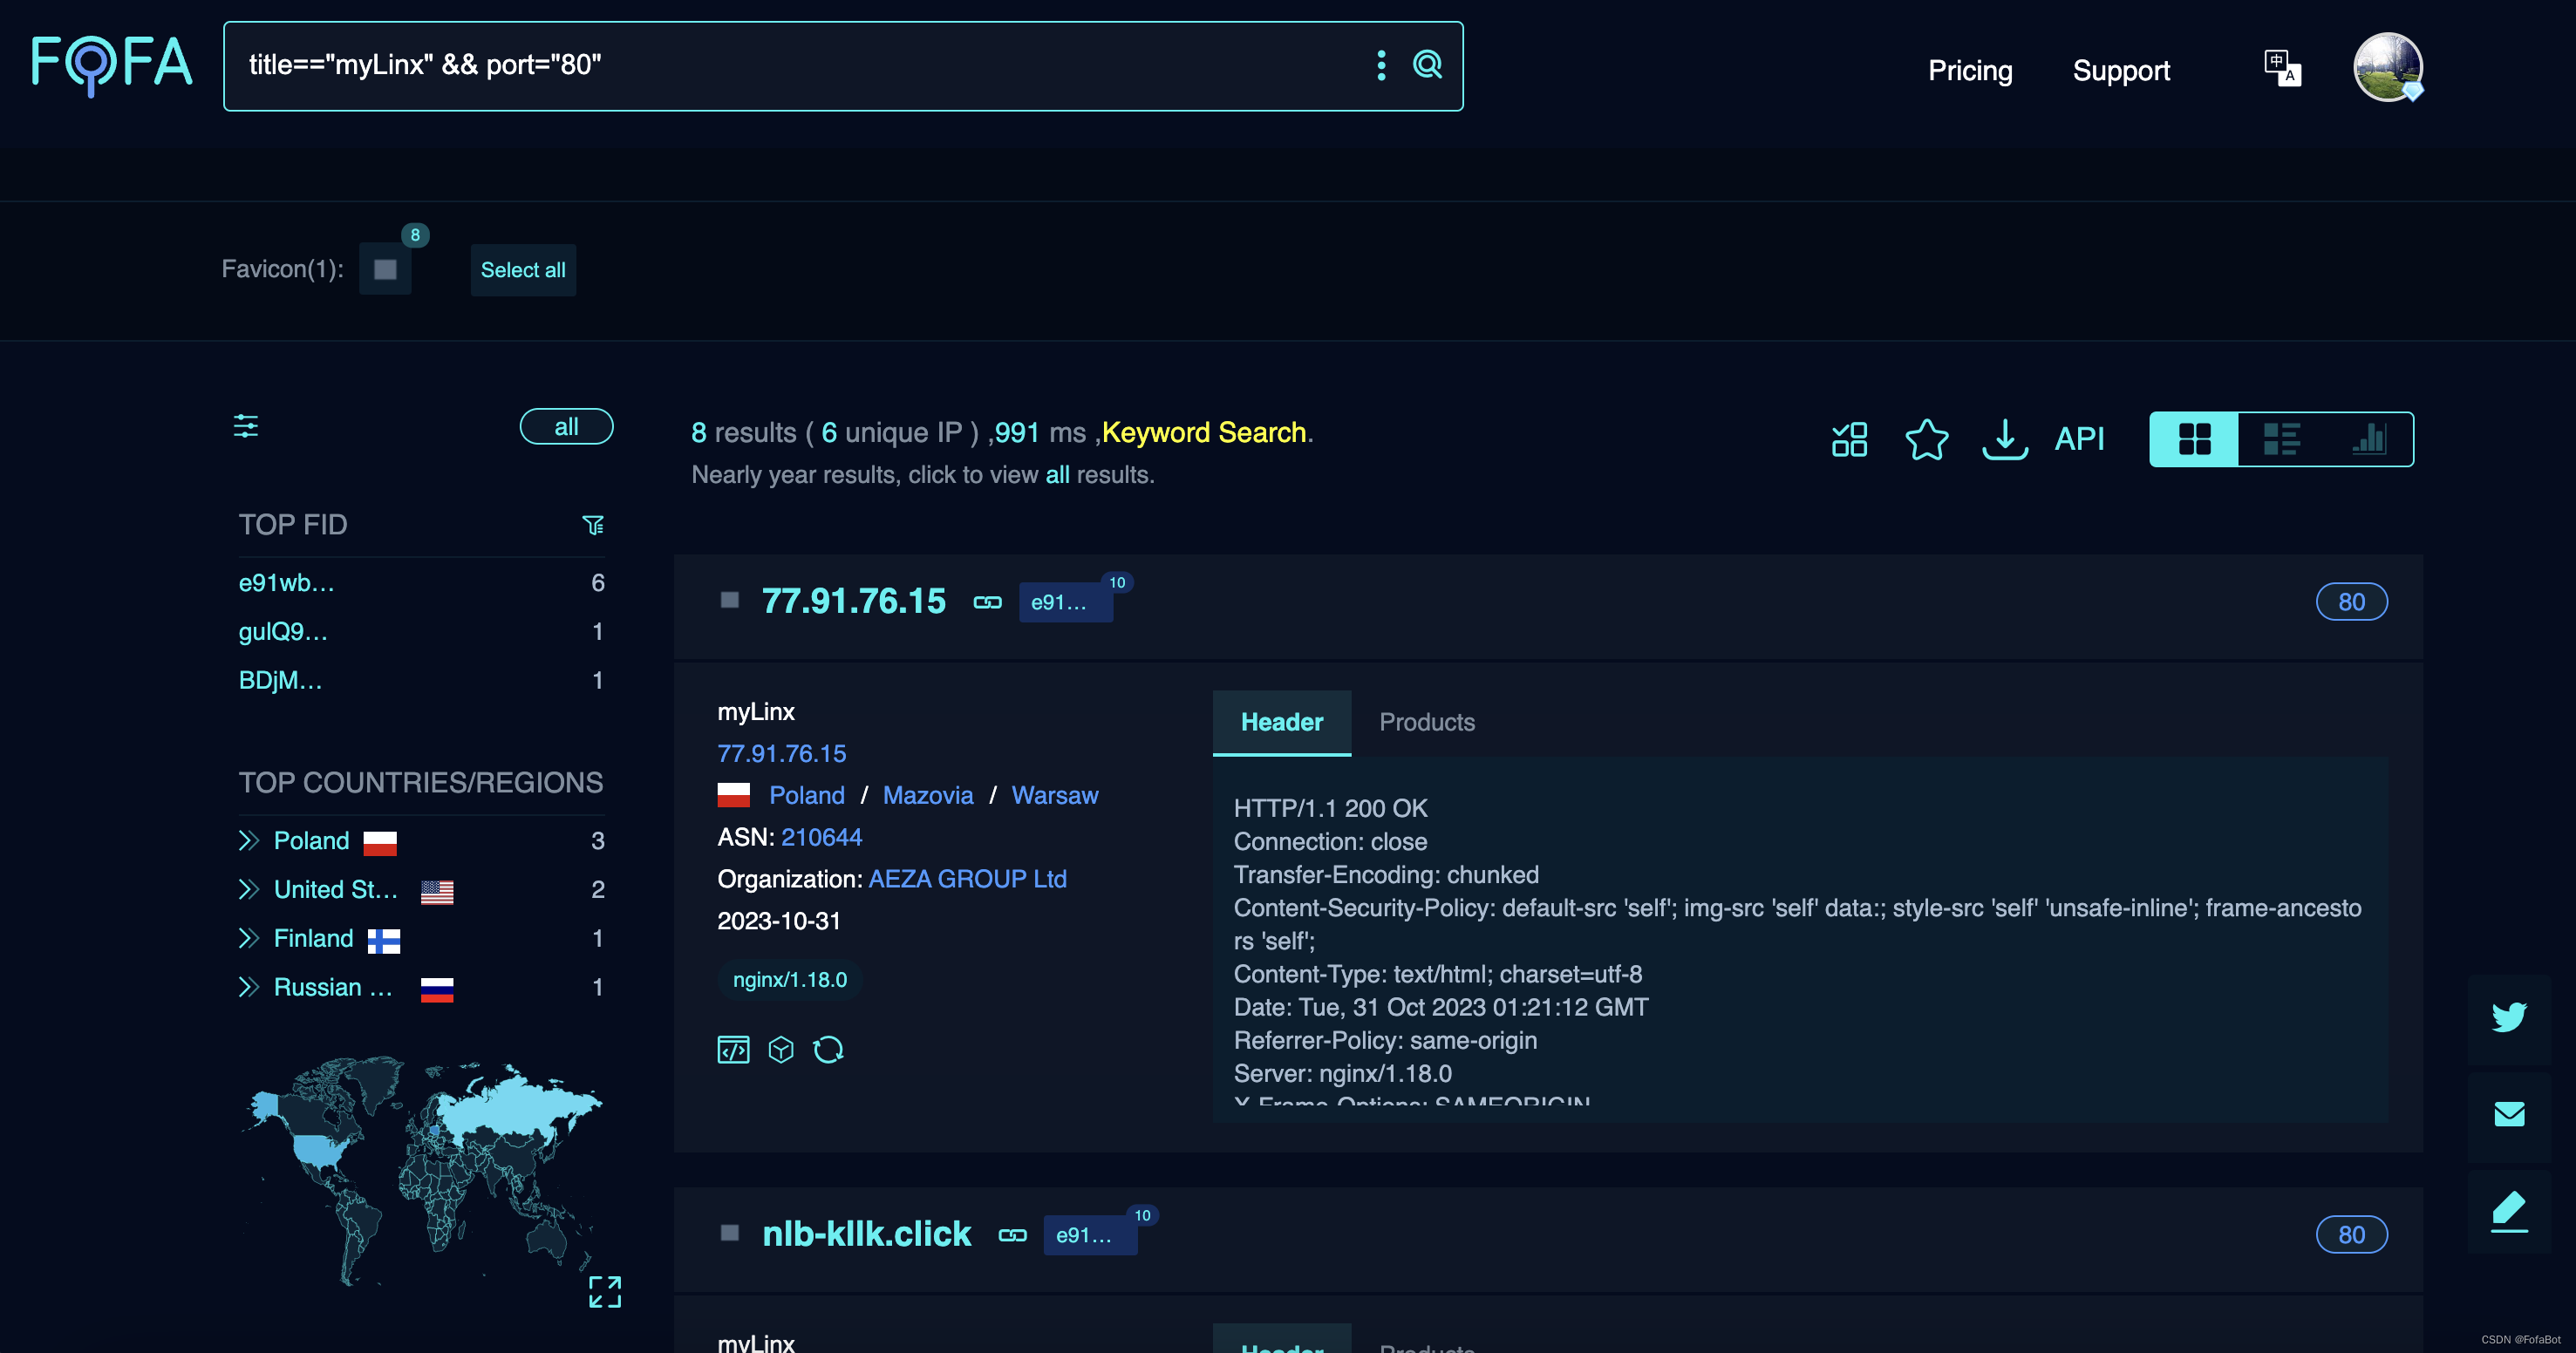Expand the Finland country filter

pyautogui.click(x=249, y=938)
